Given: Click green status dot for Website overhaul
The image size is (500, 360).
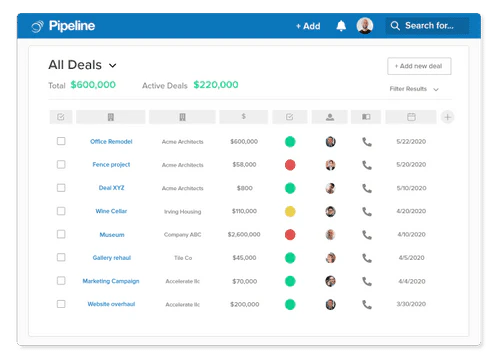Looking at the screenshot, I should tap(290, 304).
